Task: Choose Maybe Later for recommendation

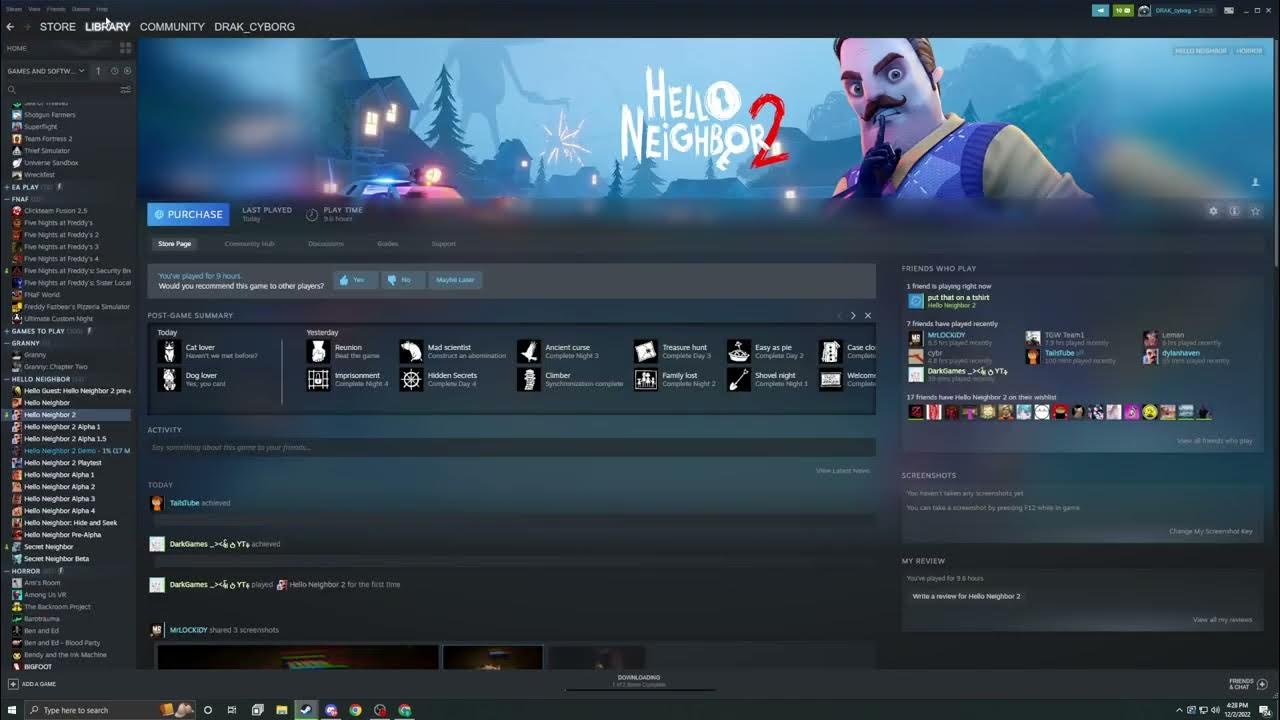Action: [455, 280]
